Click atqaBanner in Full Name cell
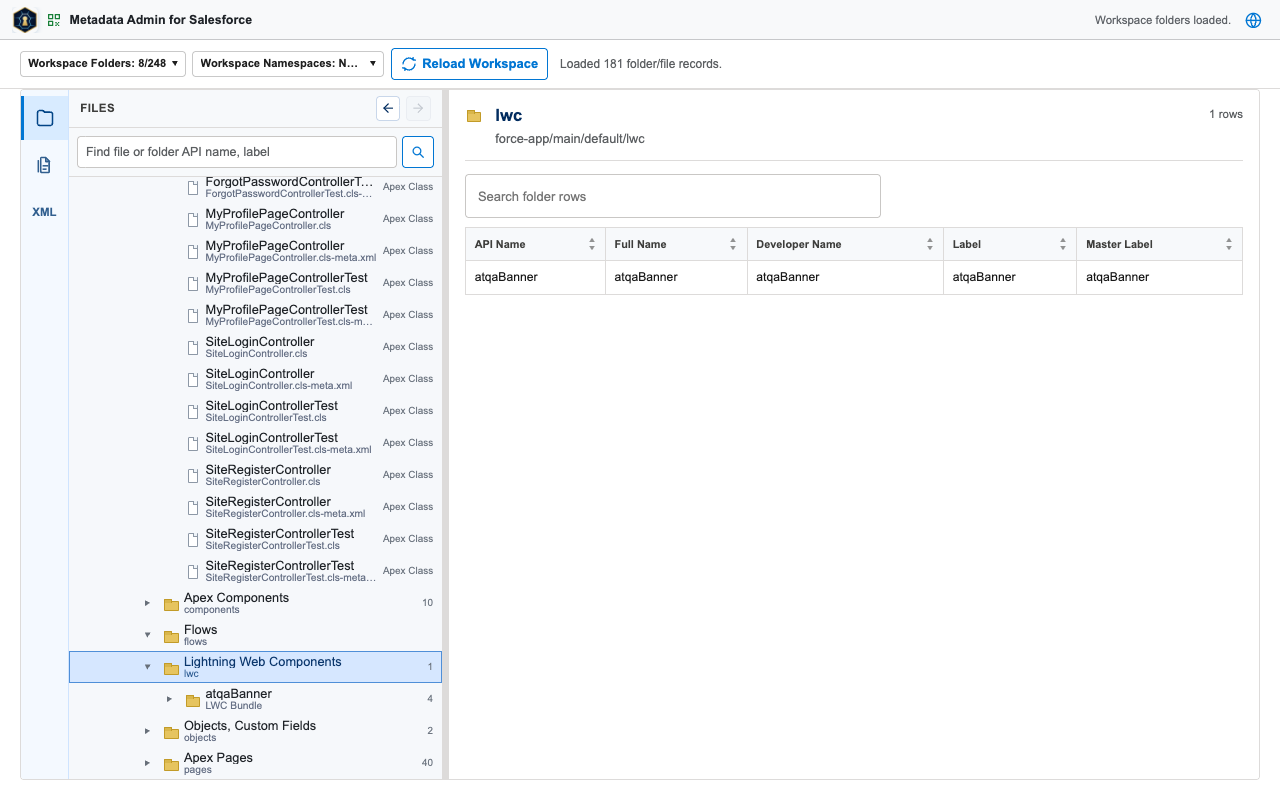Image resolution: width=1280 pixels, height=800 pixels. pos(646,277)
